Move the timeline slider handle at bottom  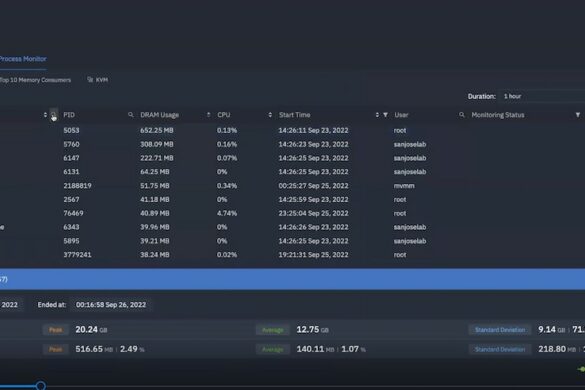(41, 386)
